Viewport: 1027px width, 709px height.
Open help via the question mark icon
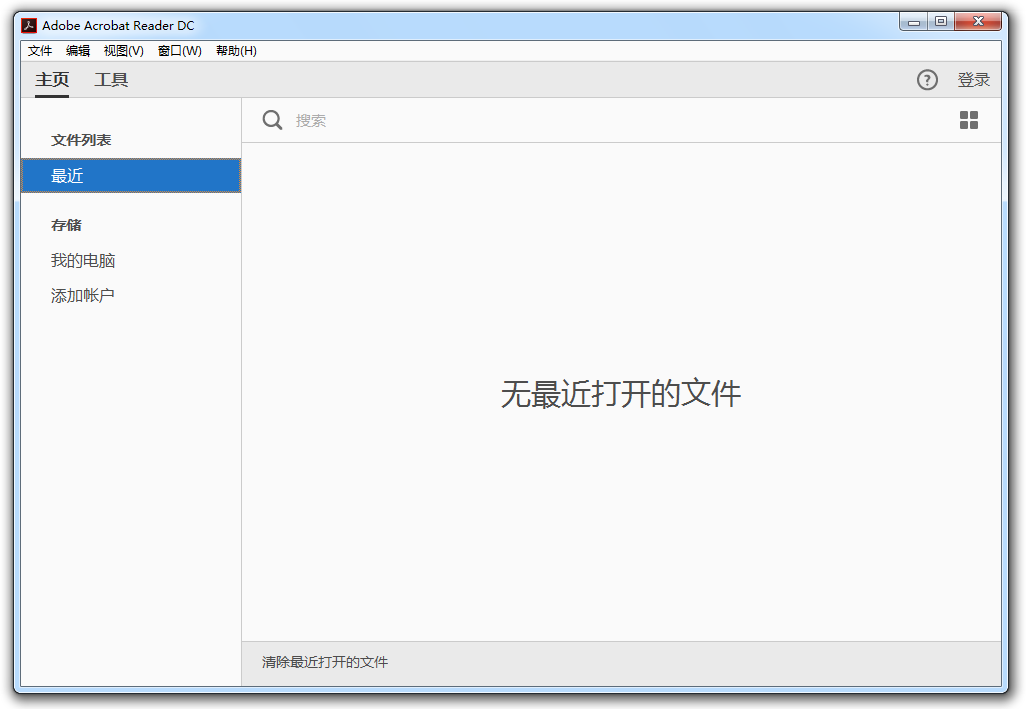[927, 80]
